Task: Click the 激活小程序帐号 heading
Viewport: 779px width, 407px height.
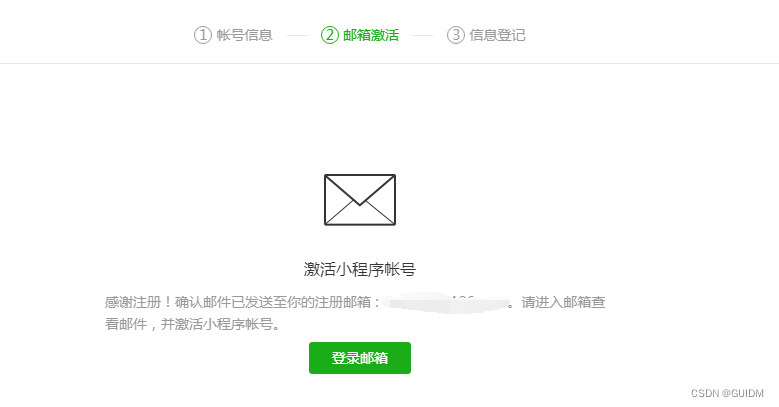Action: click(x=360, y=269)
